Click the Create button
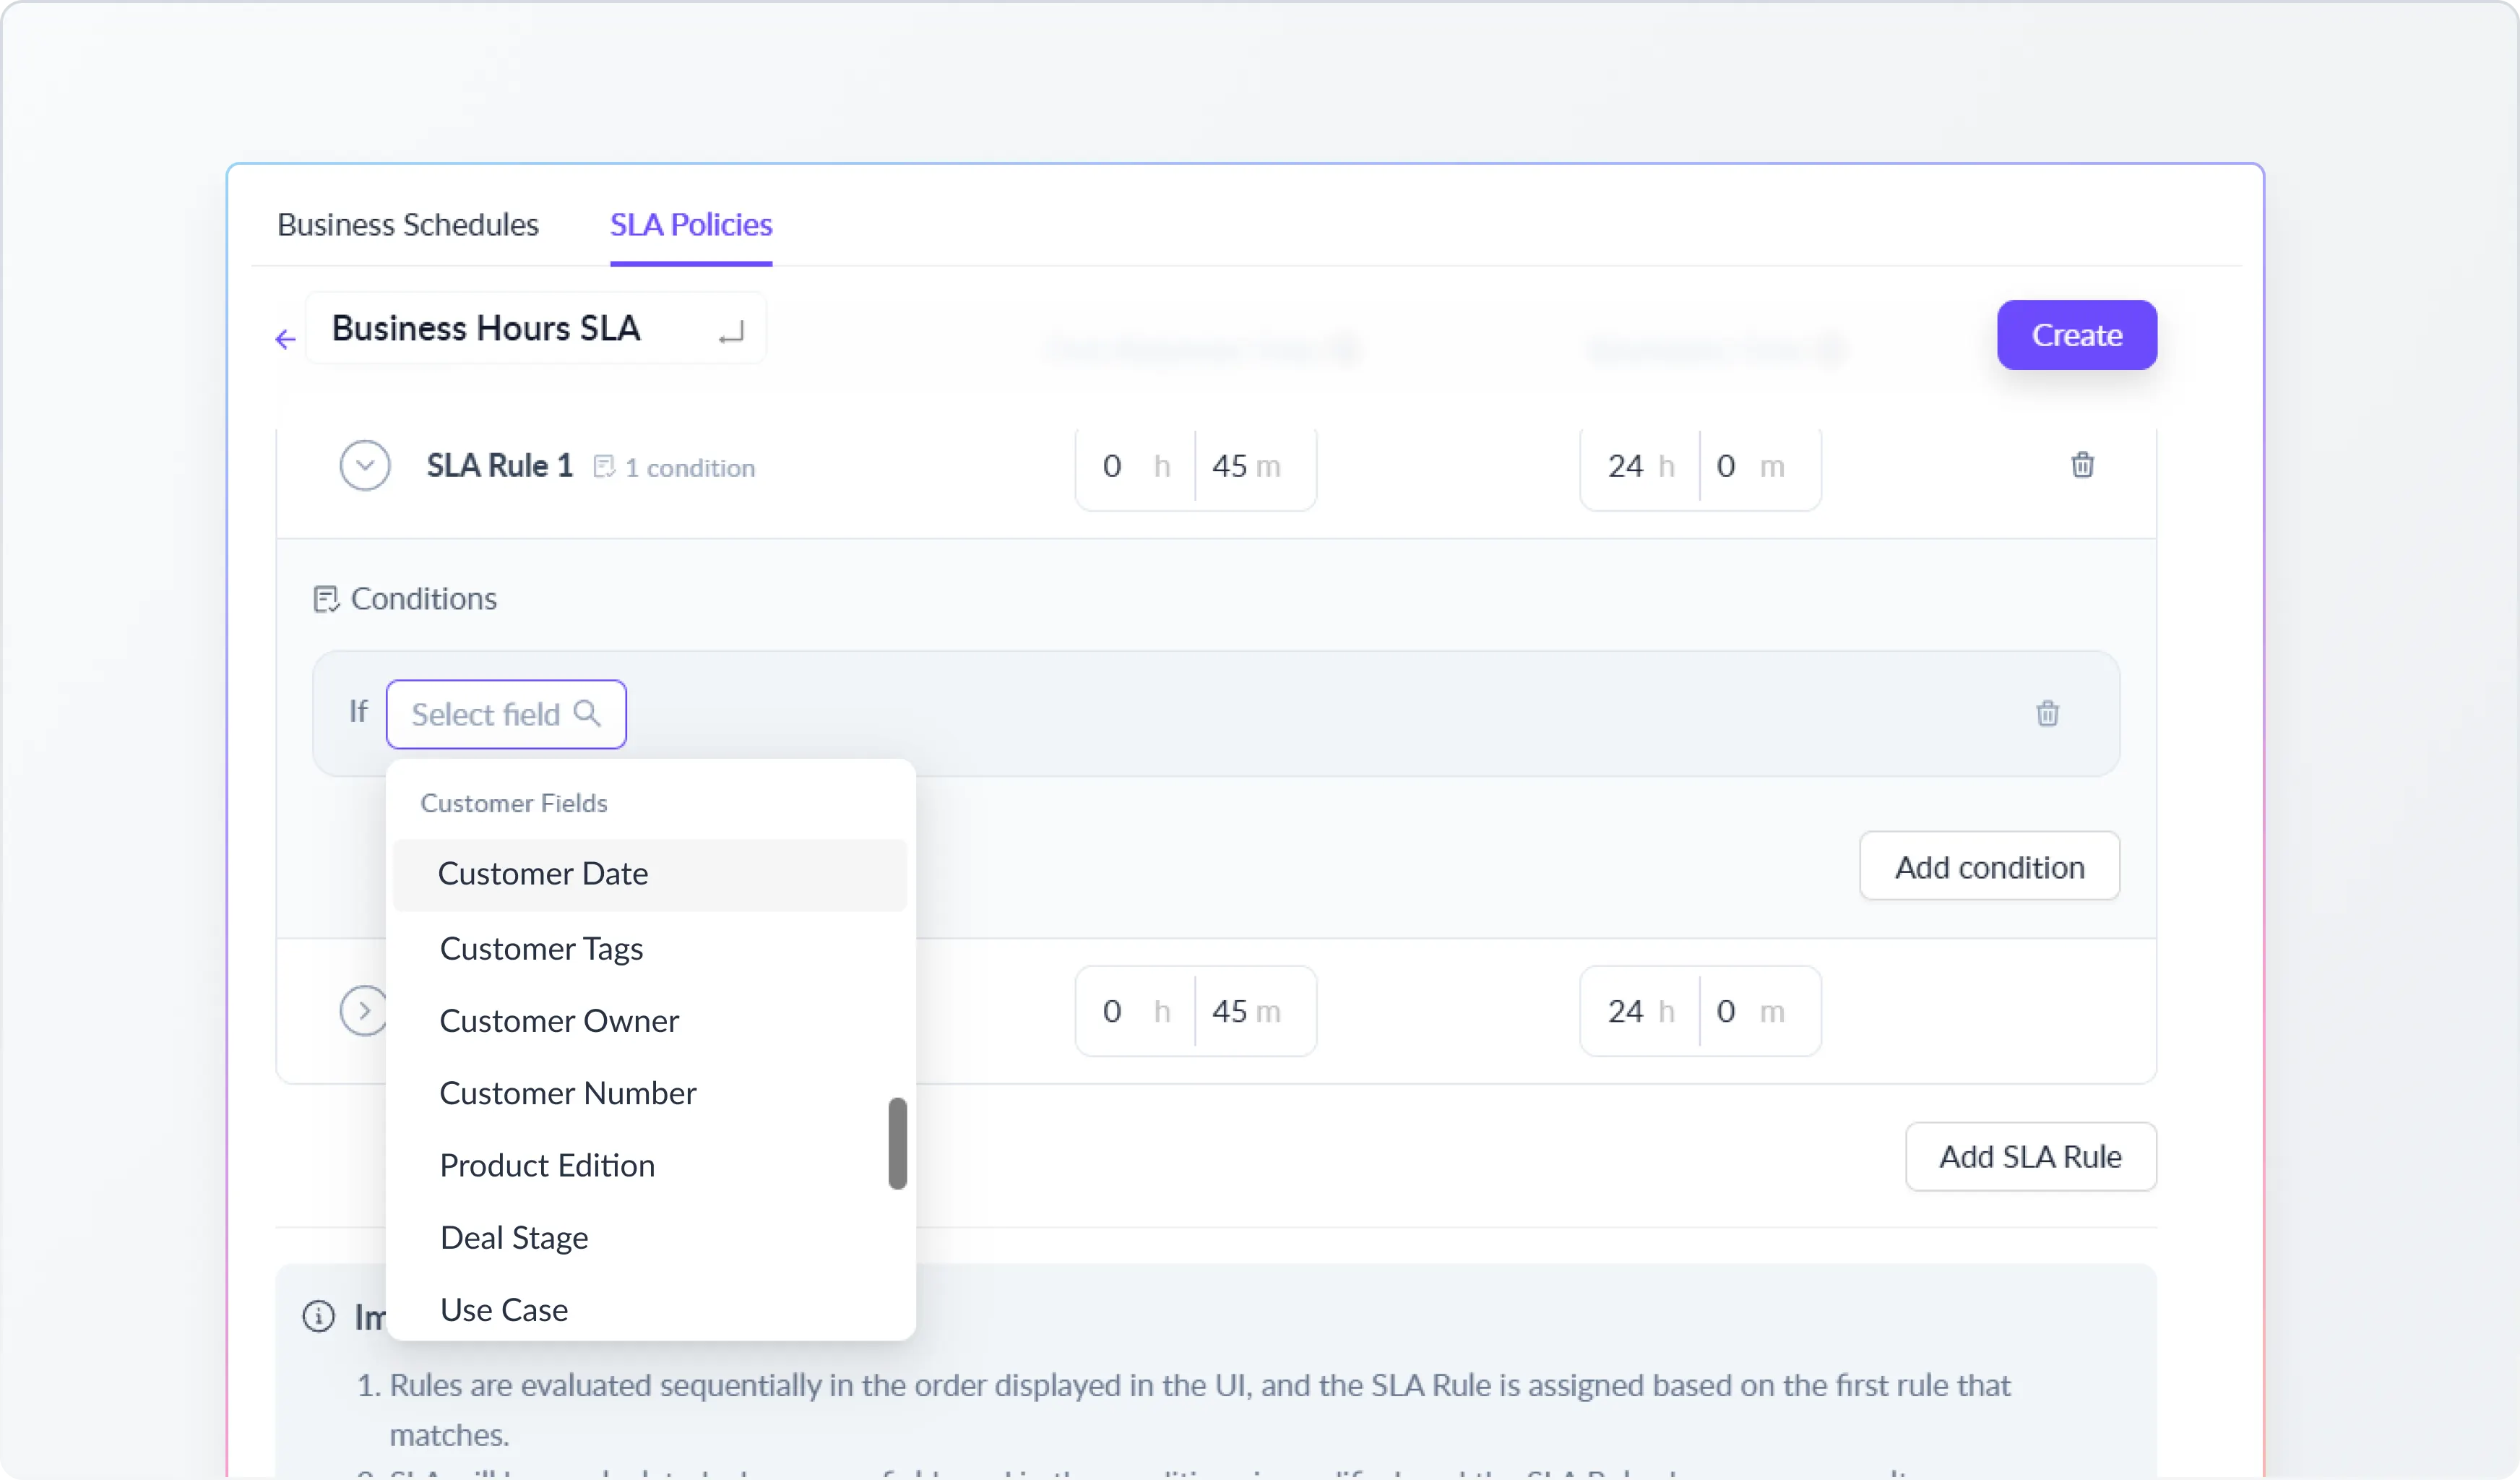 [2076, 335]
